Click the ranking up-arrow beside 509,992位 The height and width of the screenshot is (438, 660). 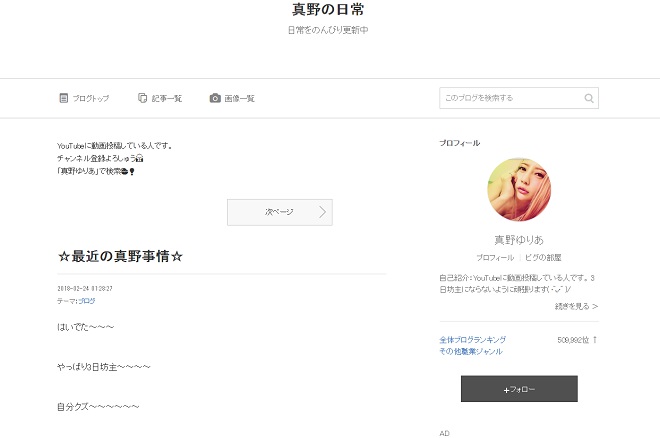[x=594, y=340]
